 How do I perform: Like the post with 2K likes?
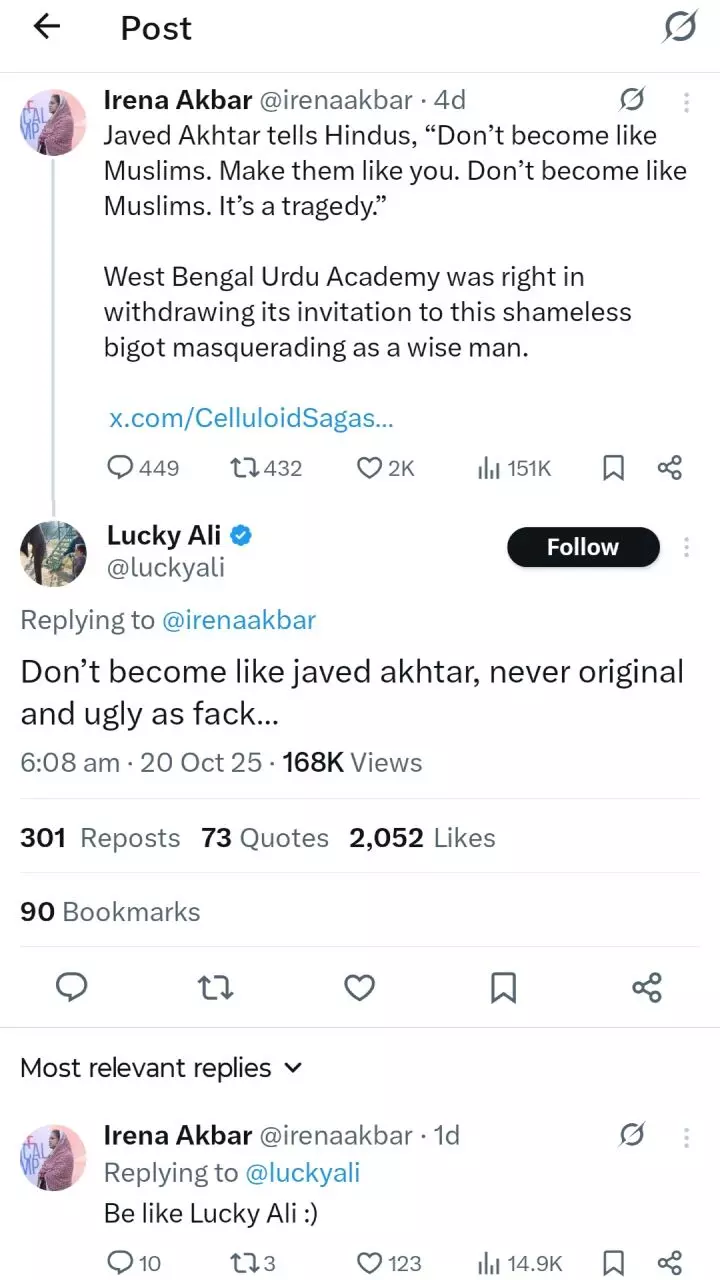pos(370,467)
